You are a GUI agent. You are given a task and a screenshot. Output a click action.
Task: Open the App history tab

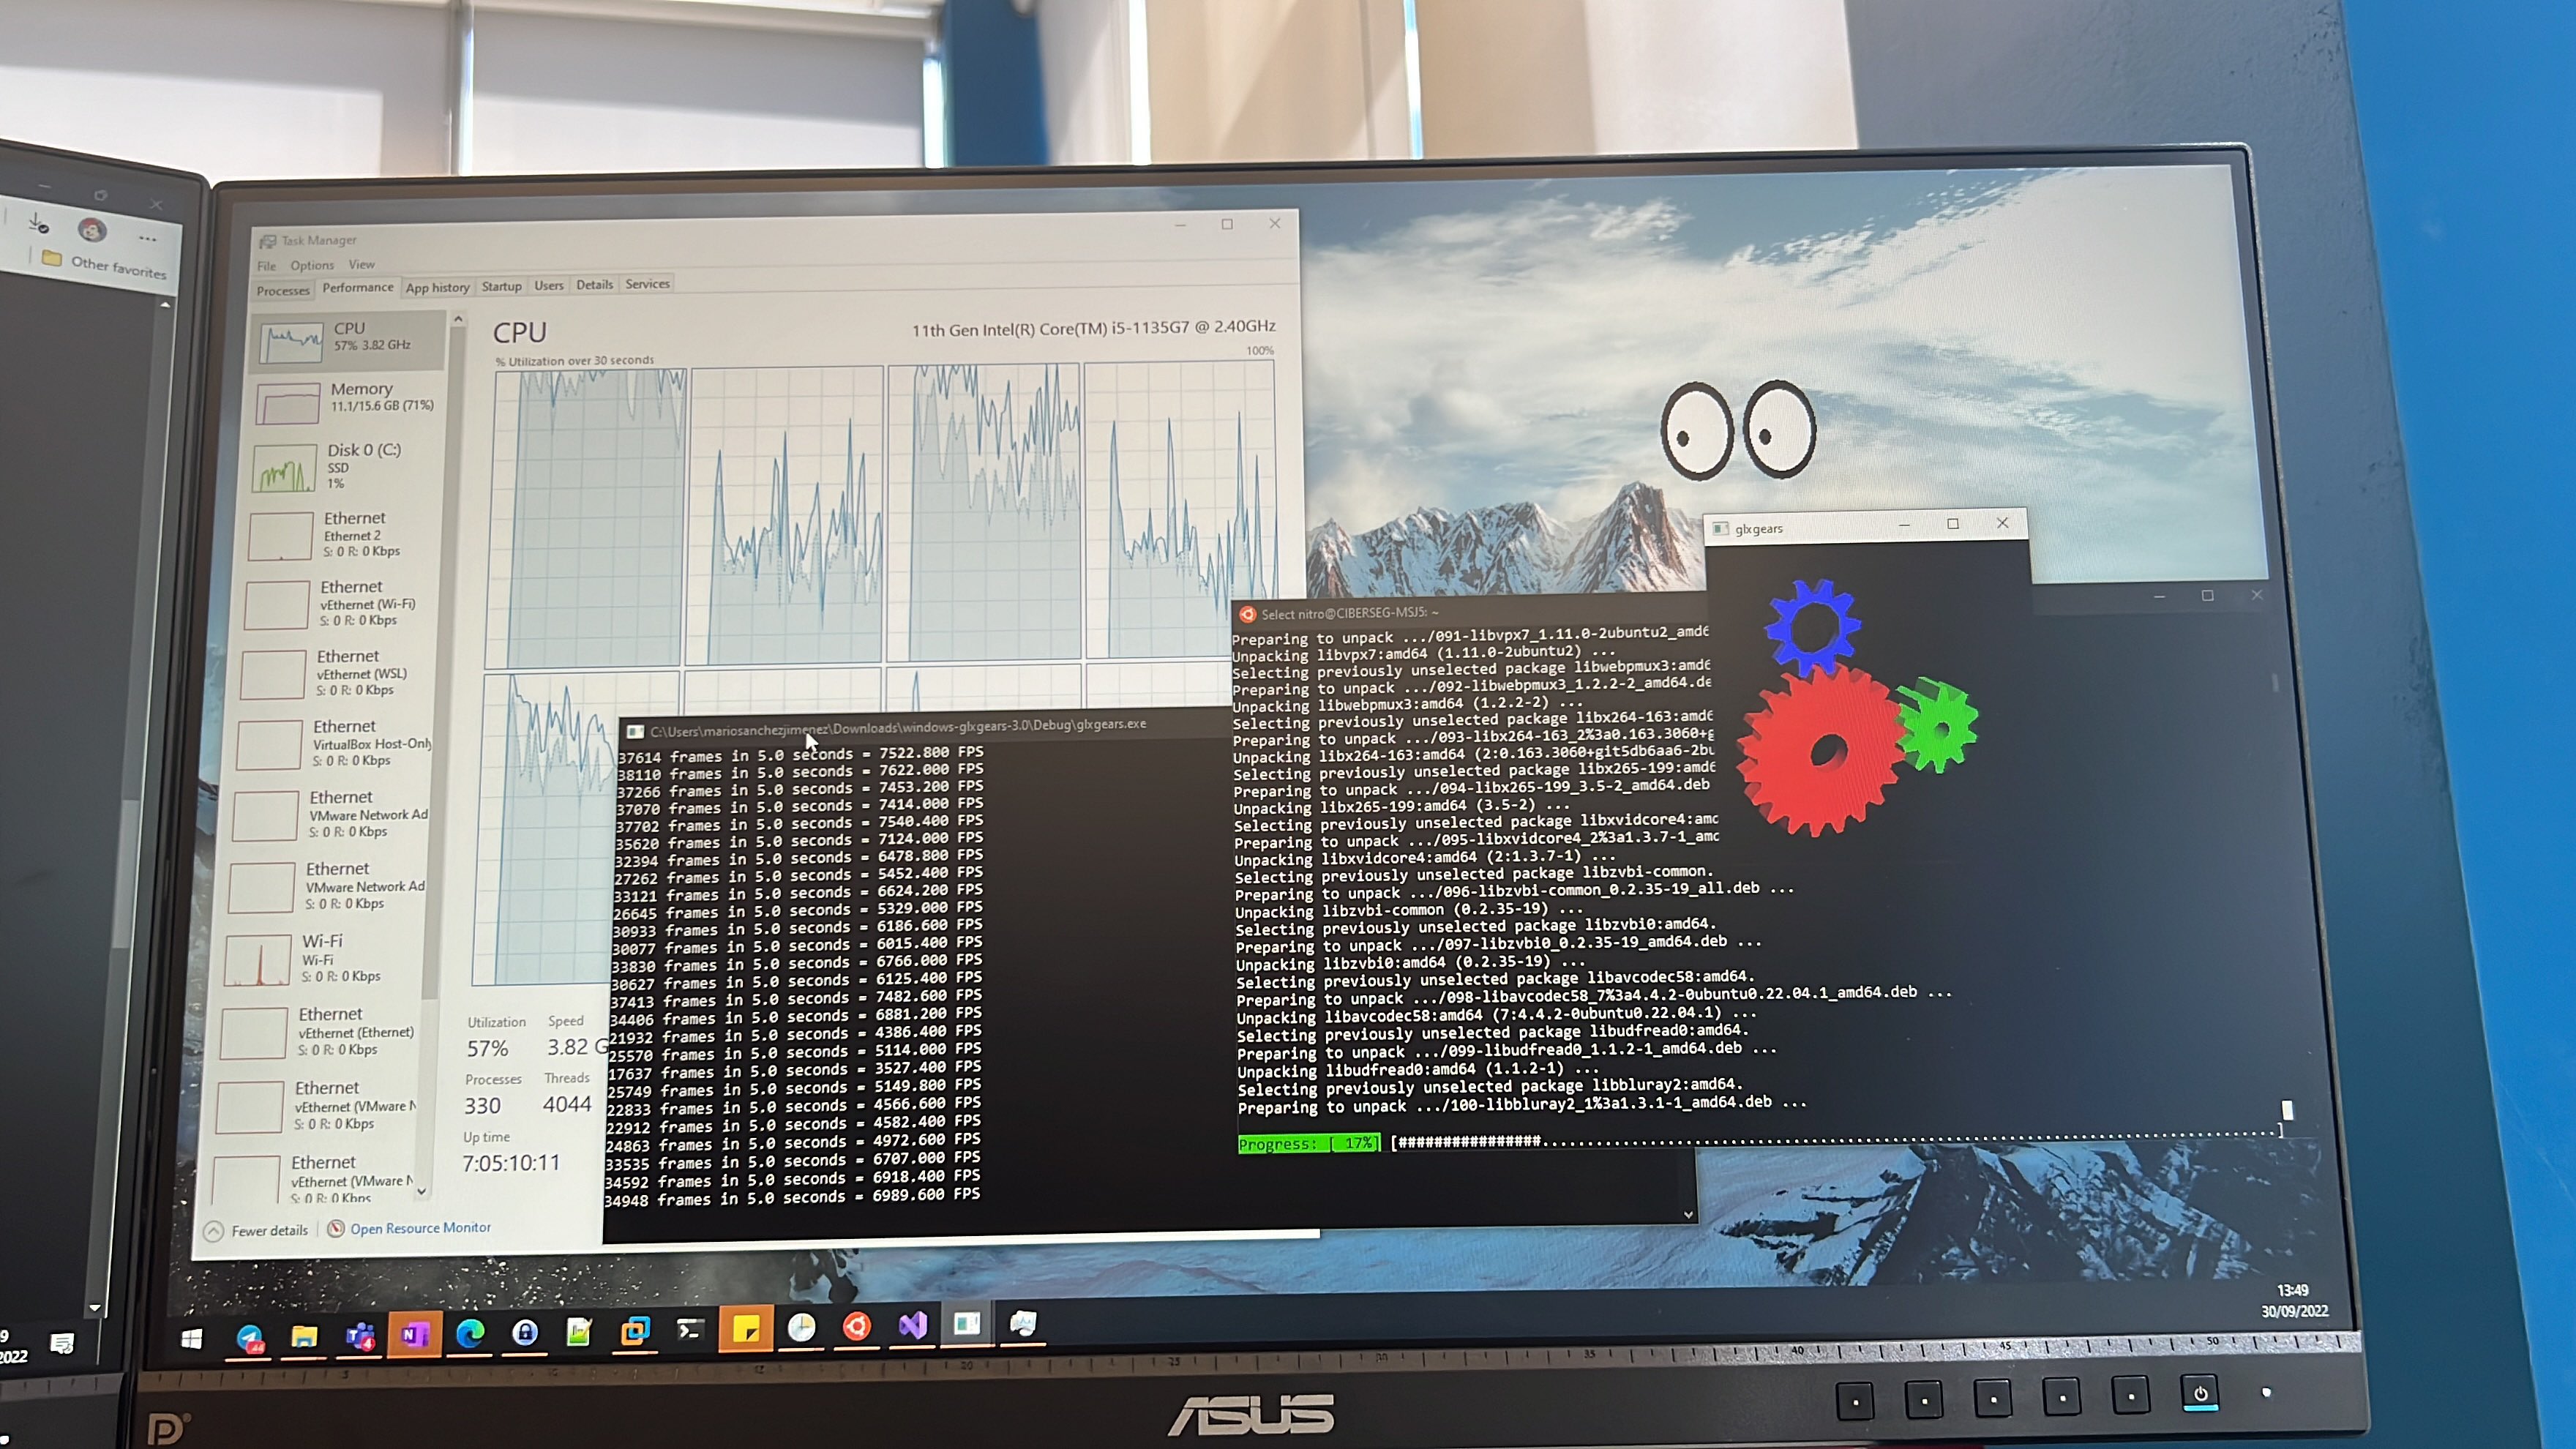tap(437, 288)
